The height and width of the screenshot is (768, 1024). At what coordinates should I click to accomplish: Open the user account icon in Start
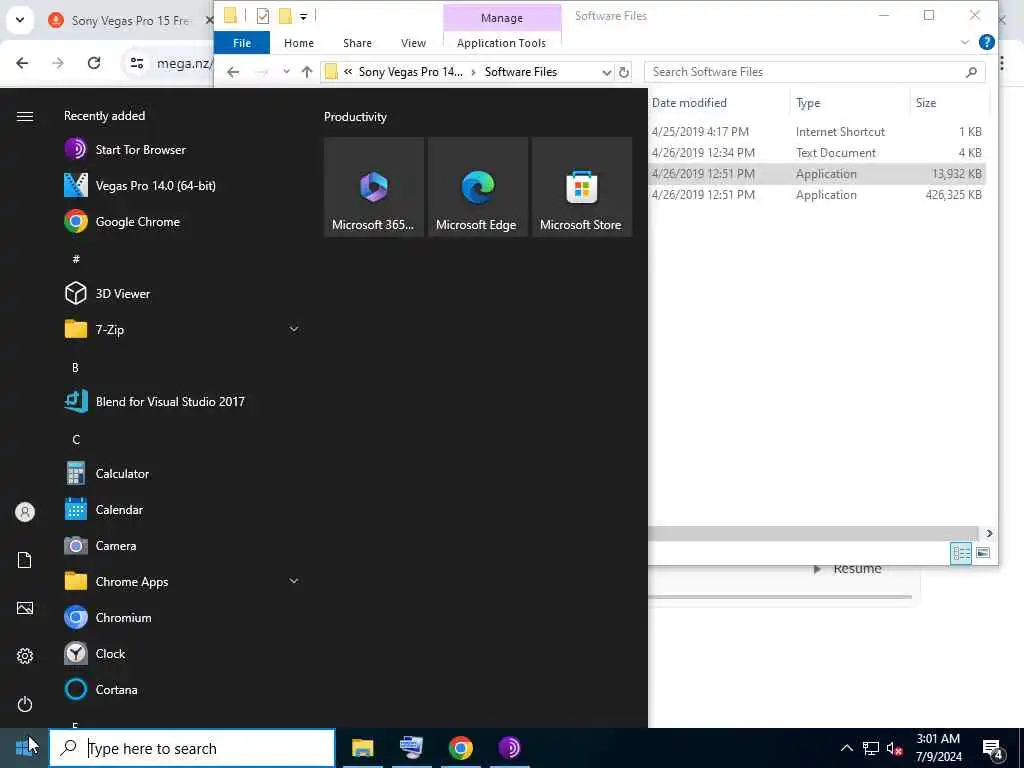click(25, 512)
